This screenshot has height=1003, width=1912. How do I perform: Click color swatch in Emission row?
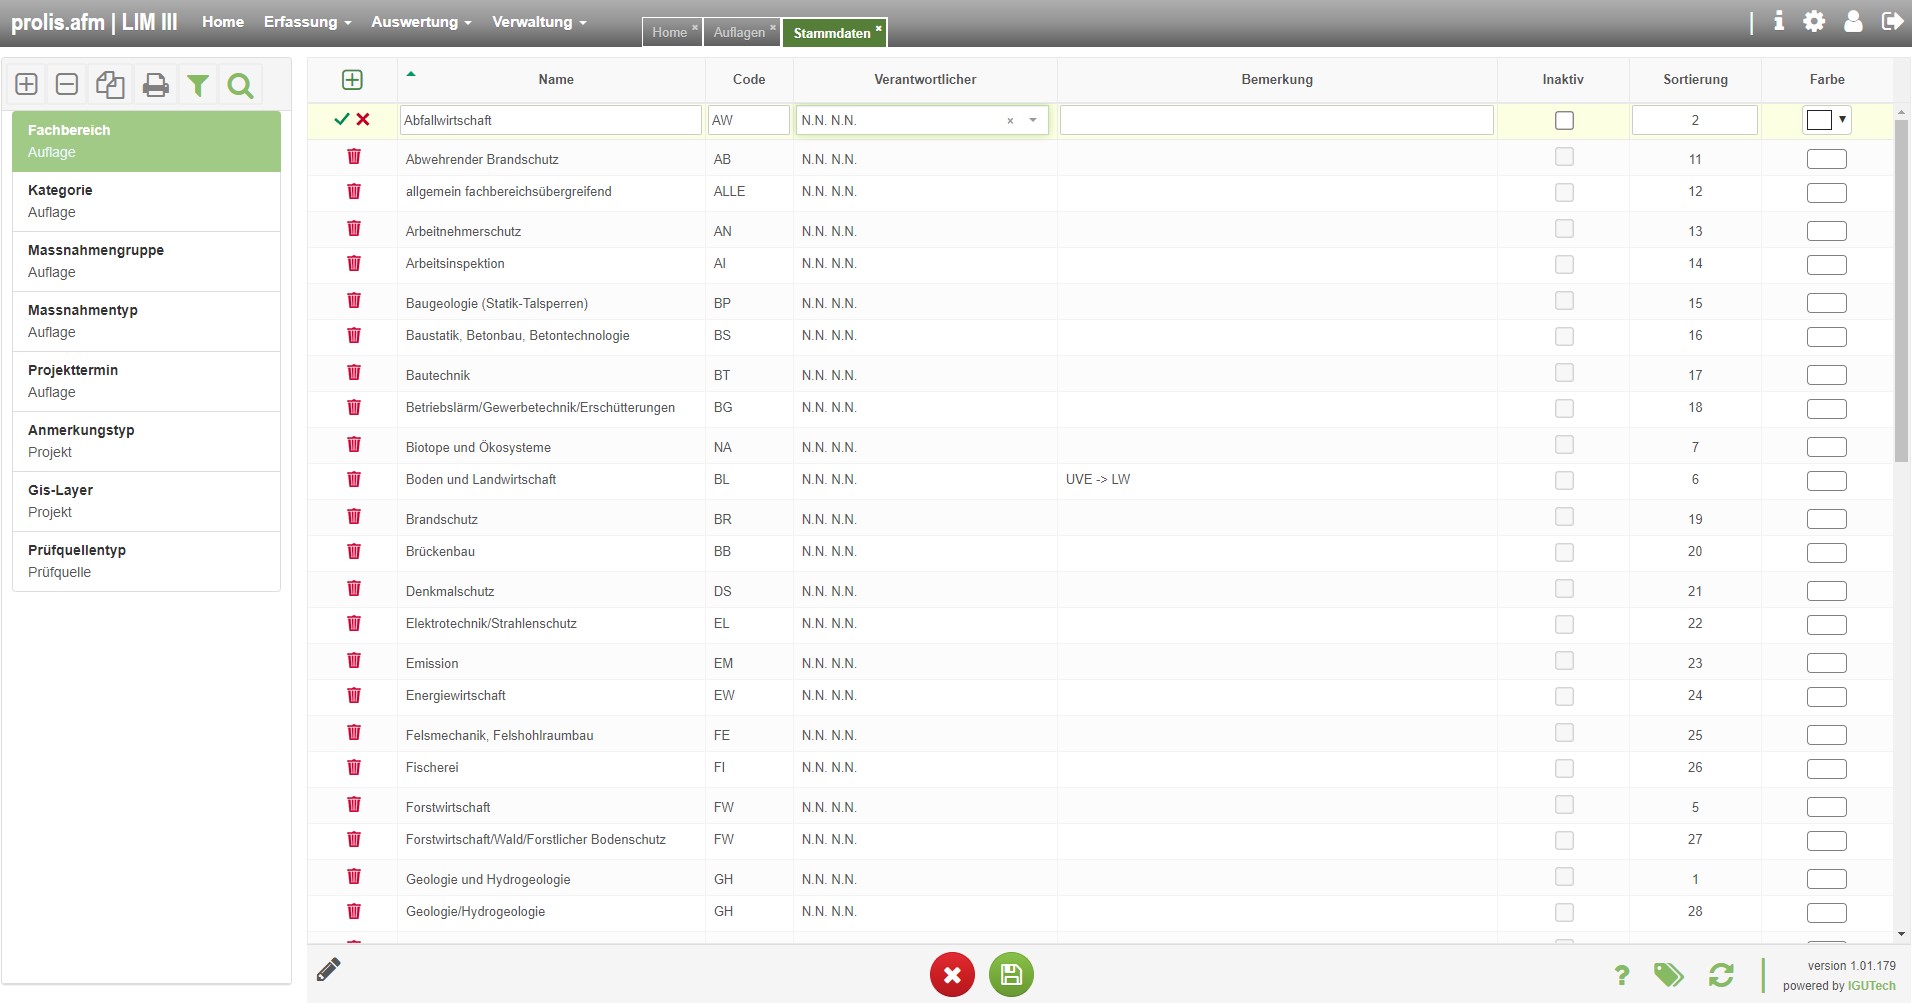(1826, 663)
